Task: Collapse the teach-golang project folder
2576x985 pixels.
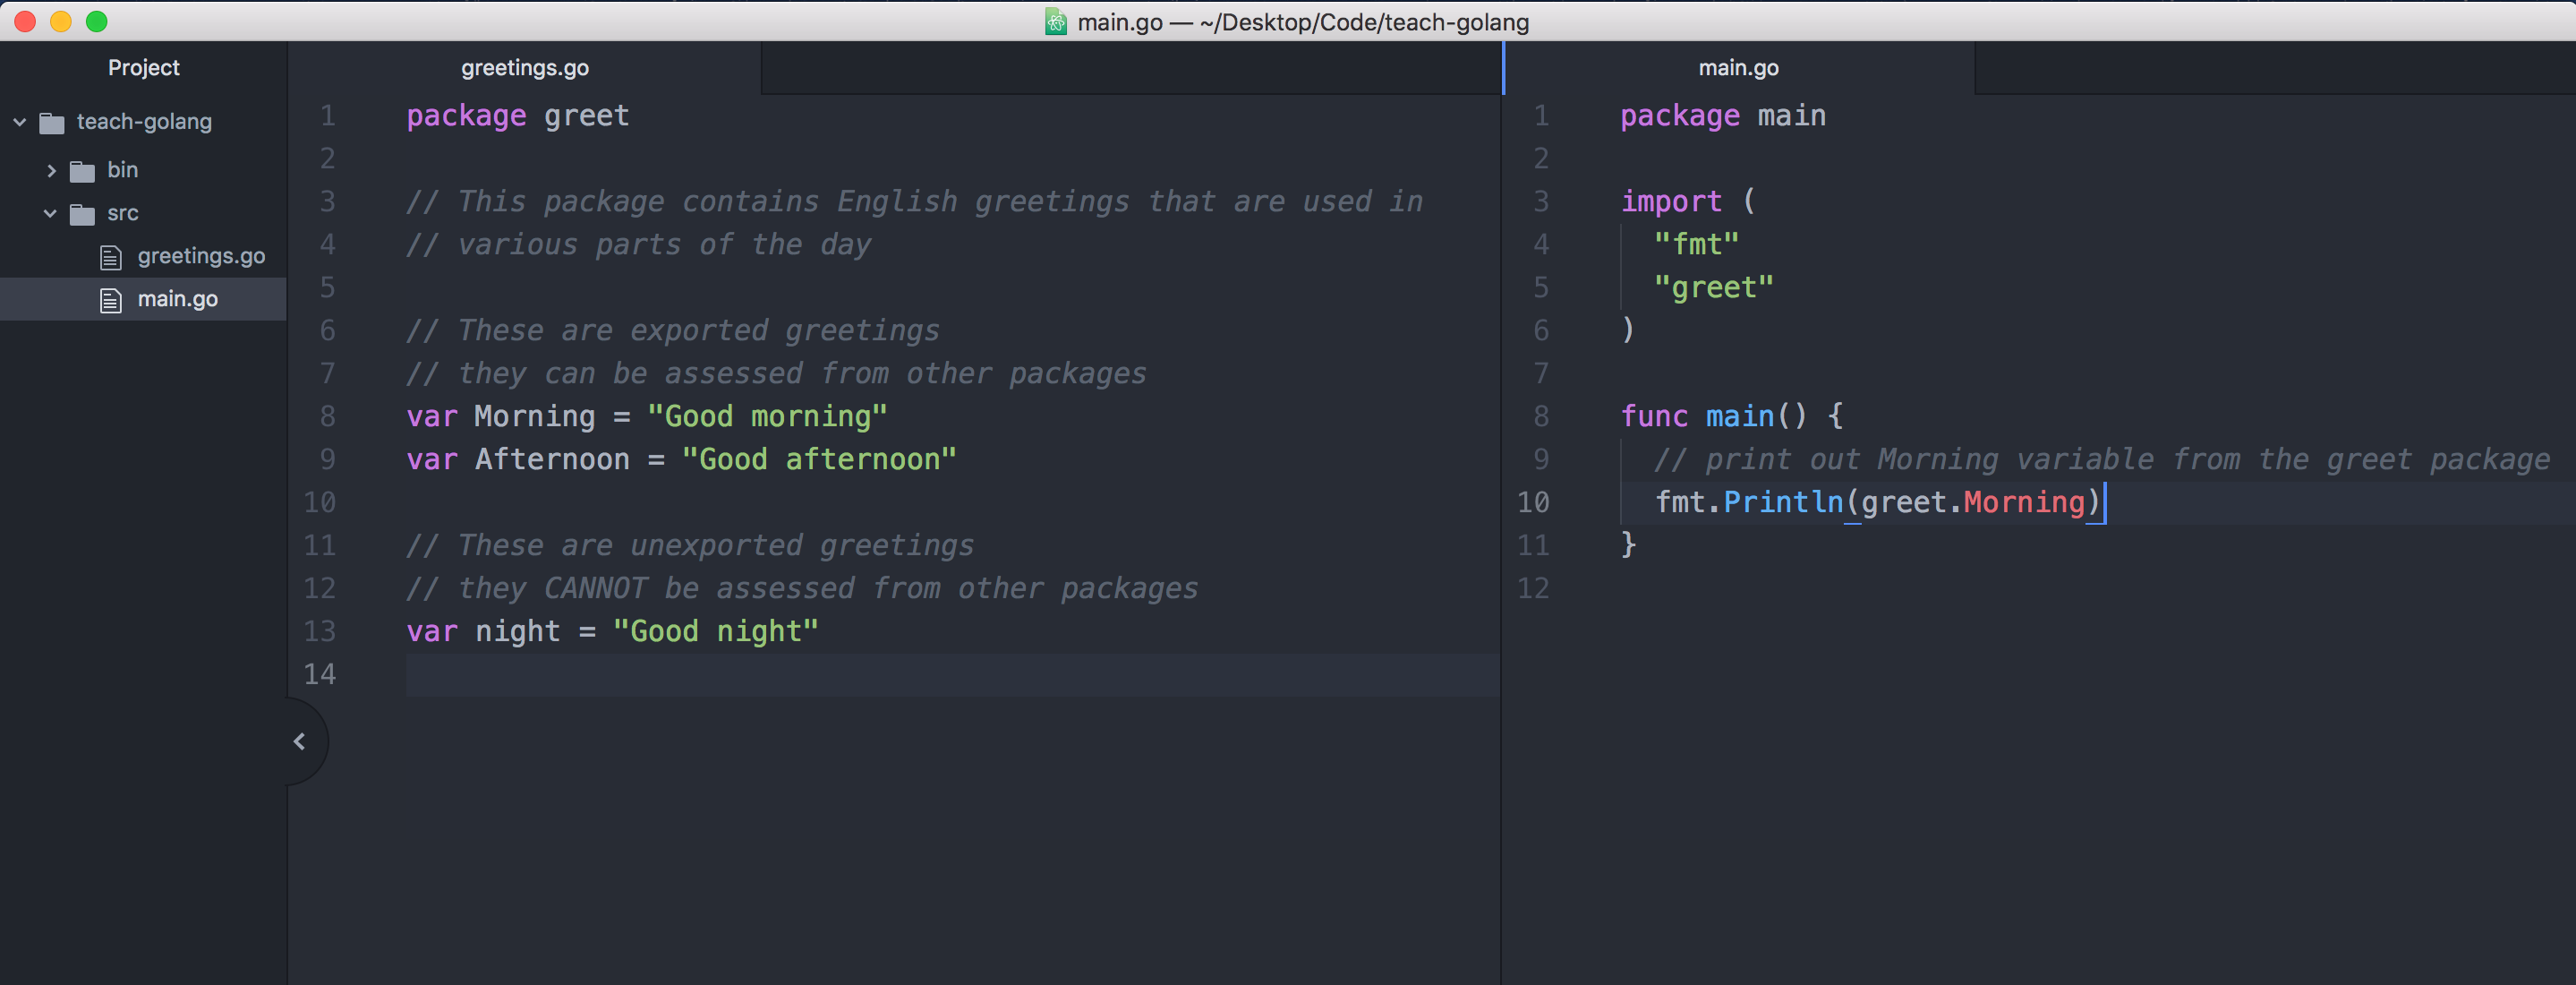Action: (19, 121)
